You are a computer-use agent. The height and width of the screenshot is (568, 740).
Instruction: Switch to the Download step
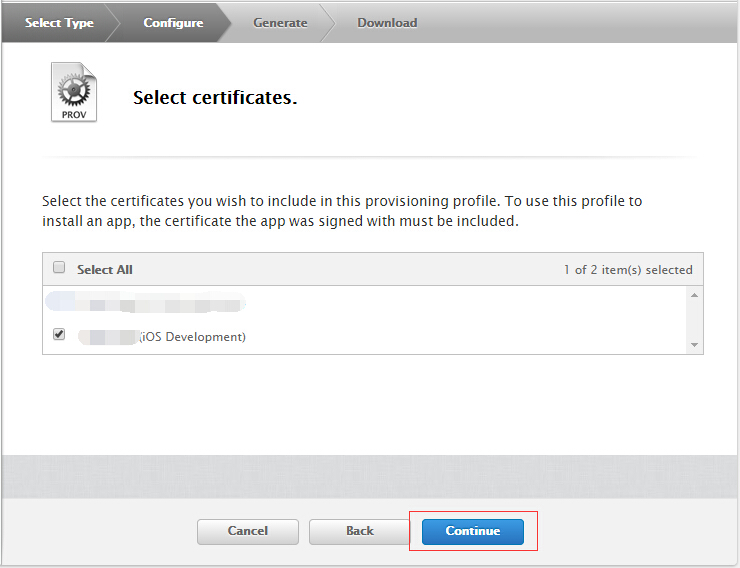(x=387, y=23)
